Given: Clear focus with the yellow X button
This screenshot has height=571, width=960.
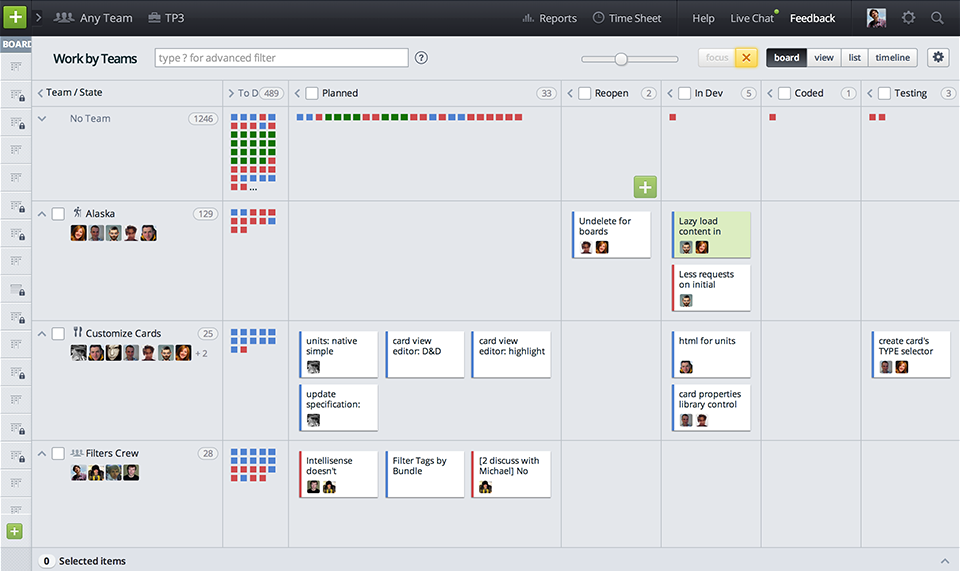Looking at the screenshot, I should pos(746,58).
